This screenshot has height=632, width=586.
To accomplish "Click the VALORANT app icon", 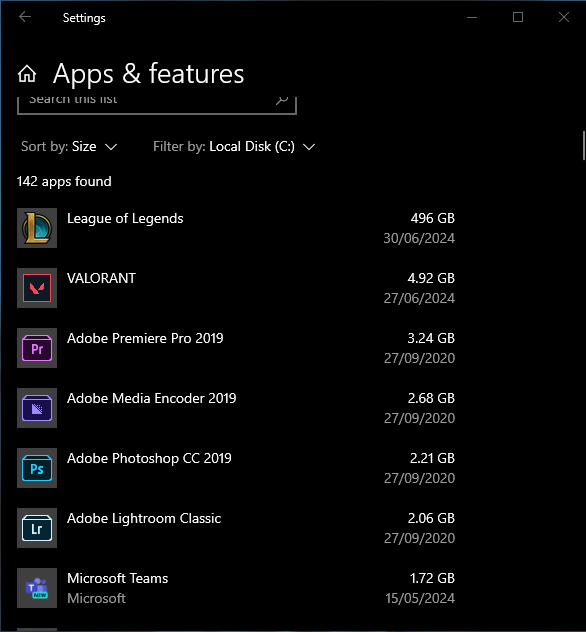I will (x=37, y=288).
